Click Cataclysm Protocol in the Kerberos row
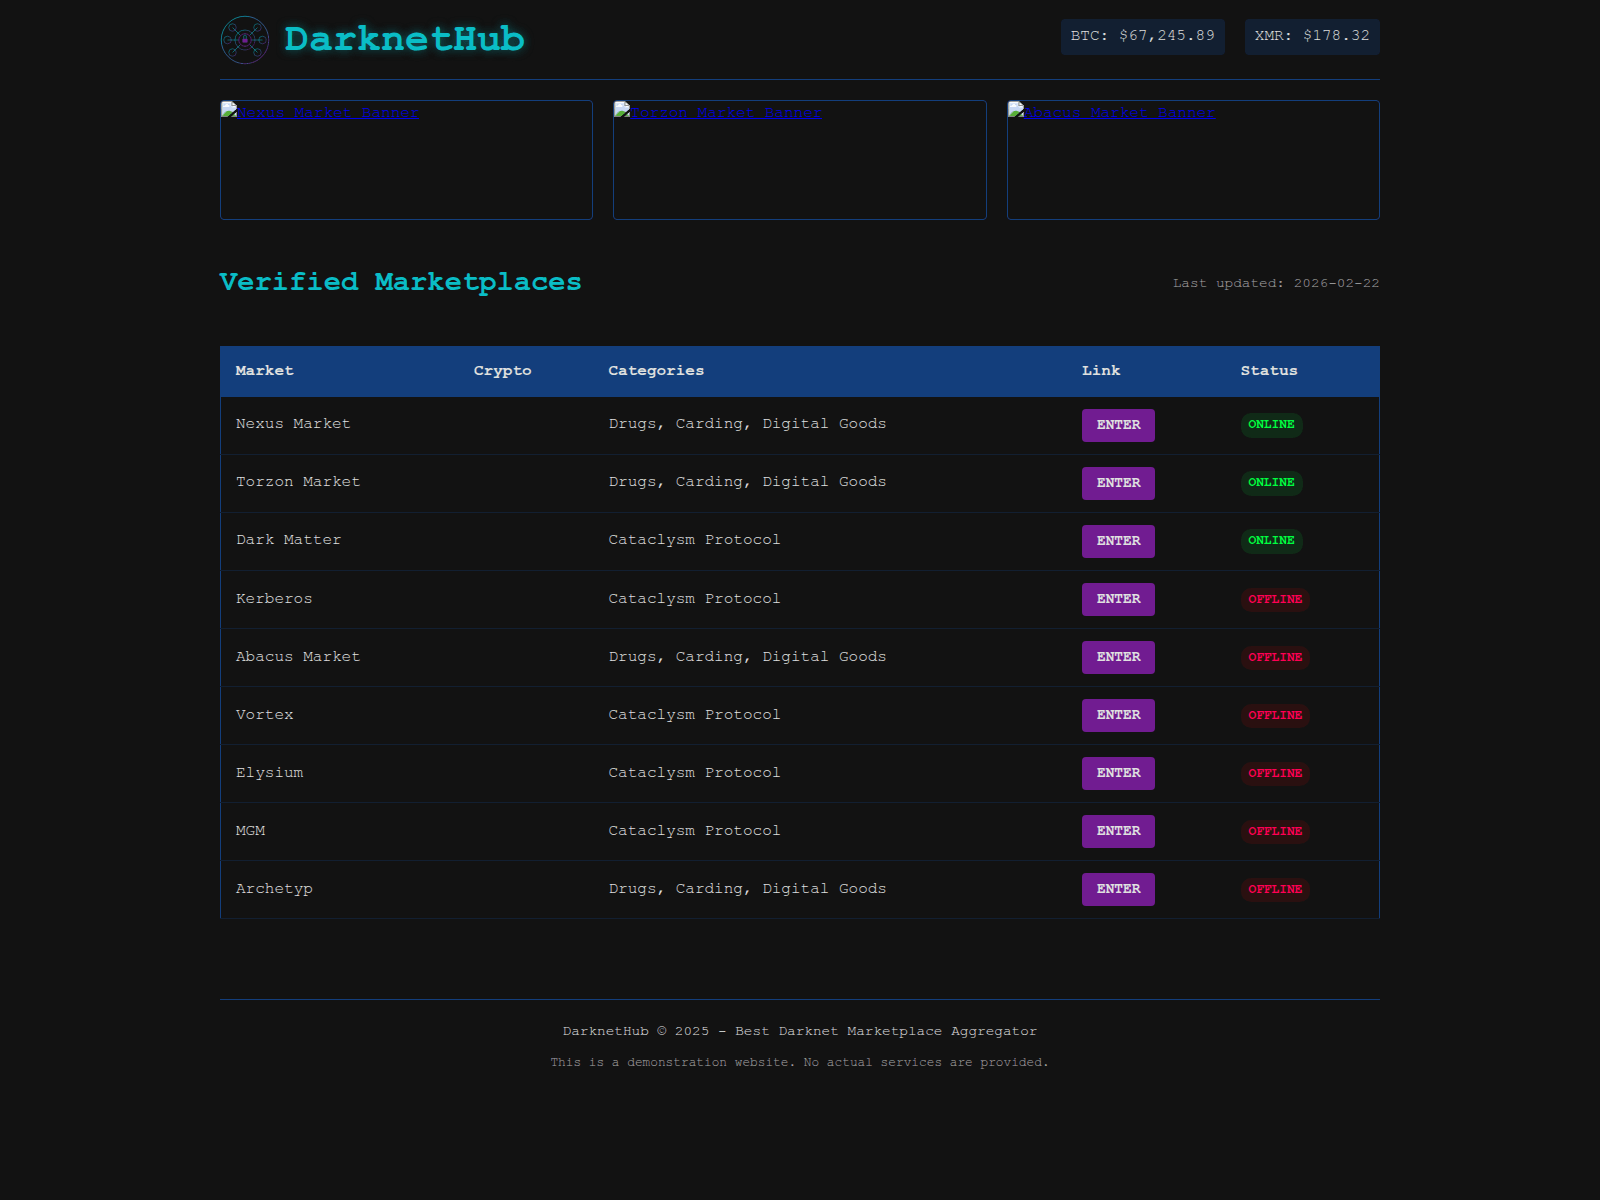 [694, 599]
